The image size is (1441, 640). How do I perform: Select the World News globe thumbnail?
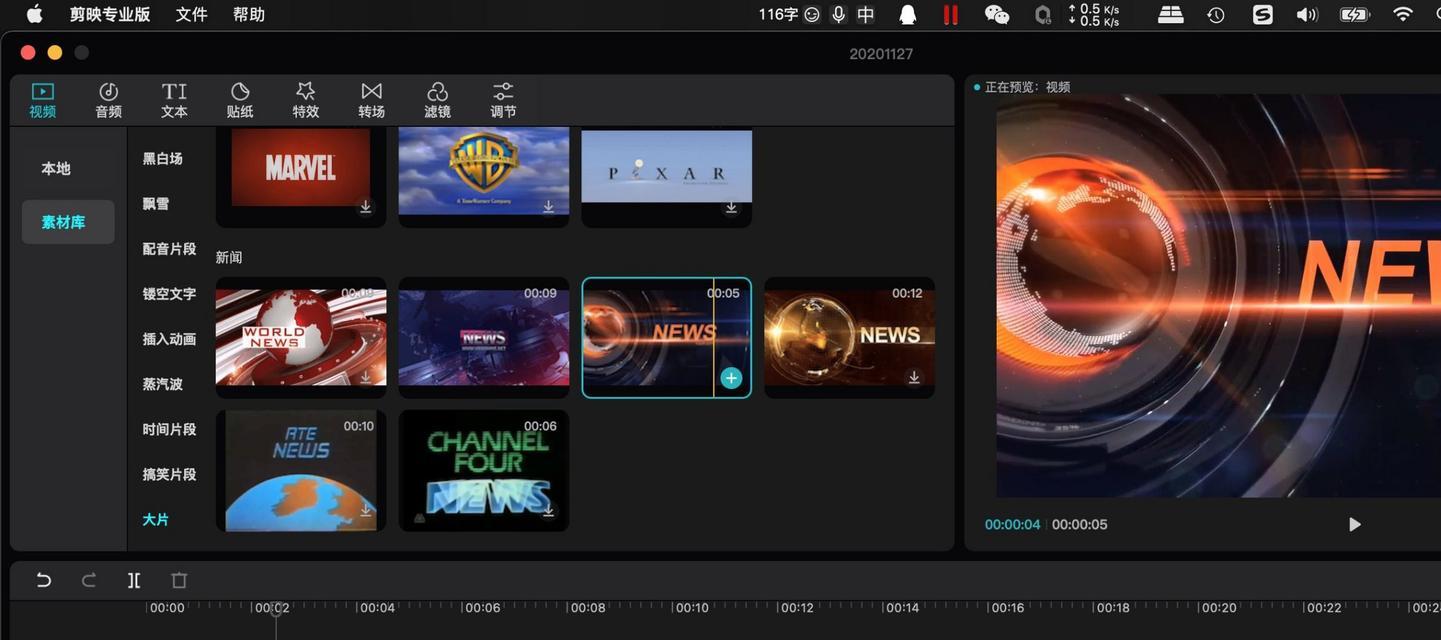tap(301, 337)
